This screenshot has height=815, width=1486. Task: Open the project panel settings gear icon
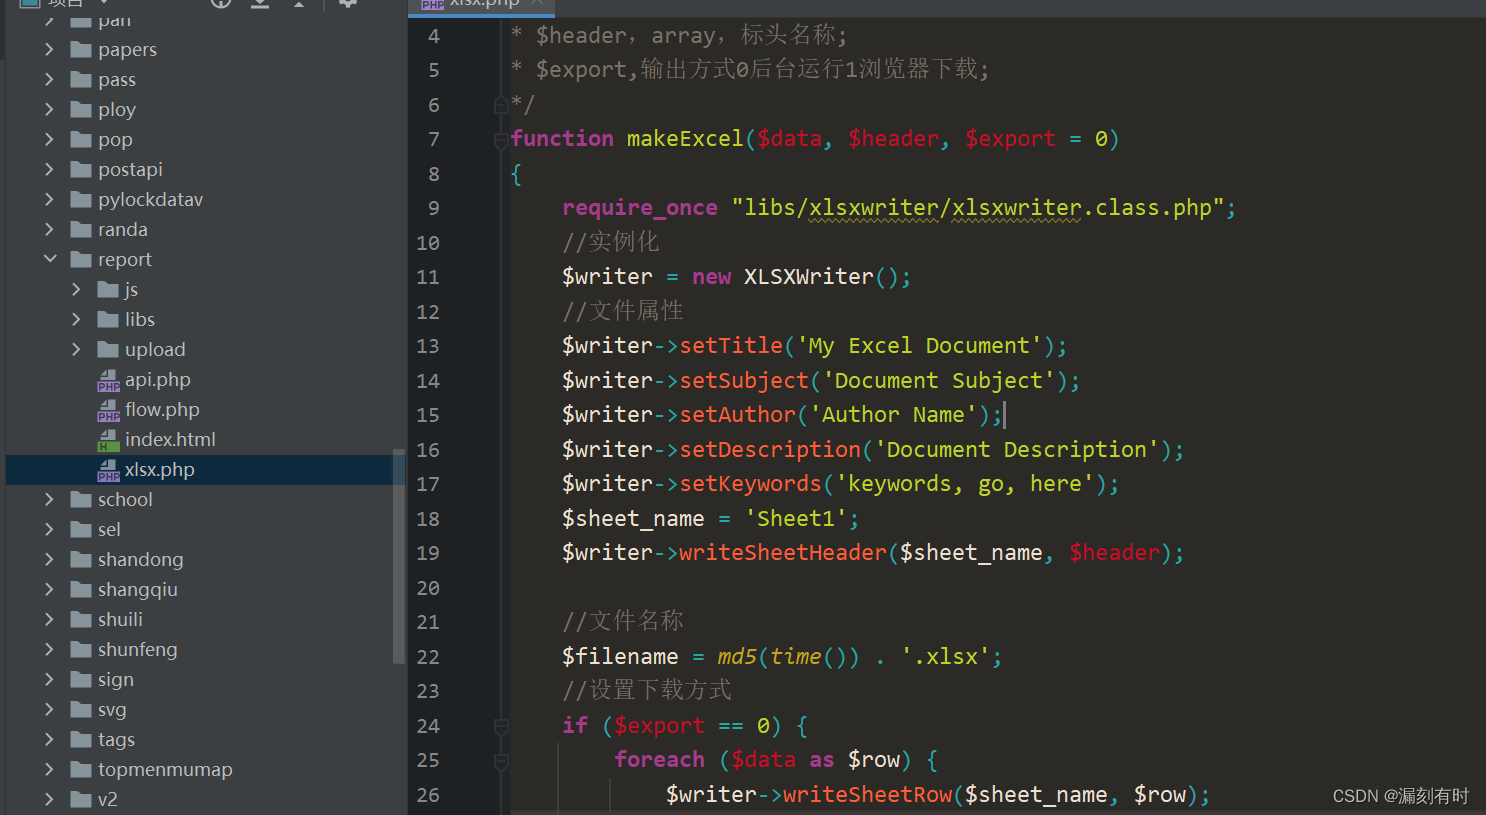pos(347,5)
